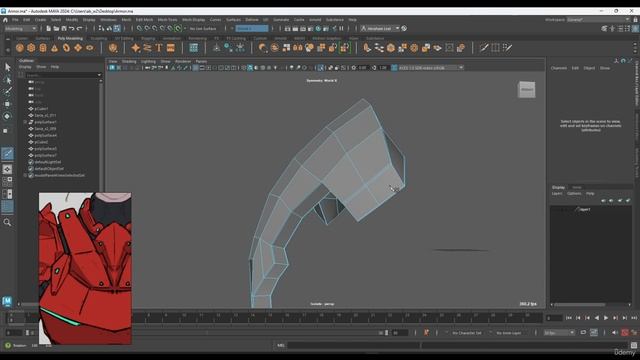This screenshot has height=360, width=640.
Task: Click the Undo arrow icon
Action: (x=72, y=29)
